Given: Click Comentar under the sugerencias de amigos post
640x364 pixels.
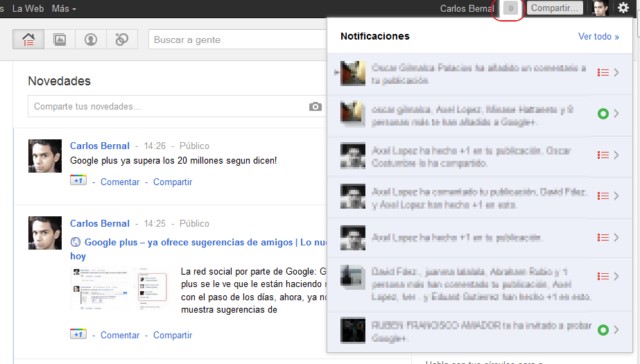Looking at the screenshot, I should 120,335.
